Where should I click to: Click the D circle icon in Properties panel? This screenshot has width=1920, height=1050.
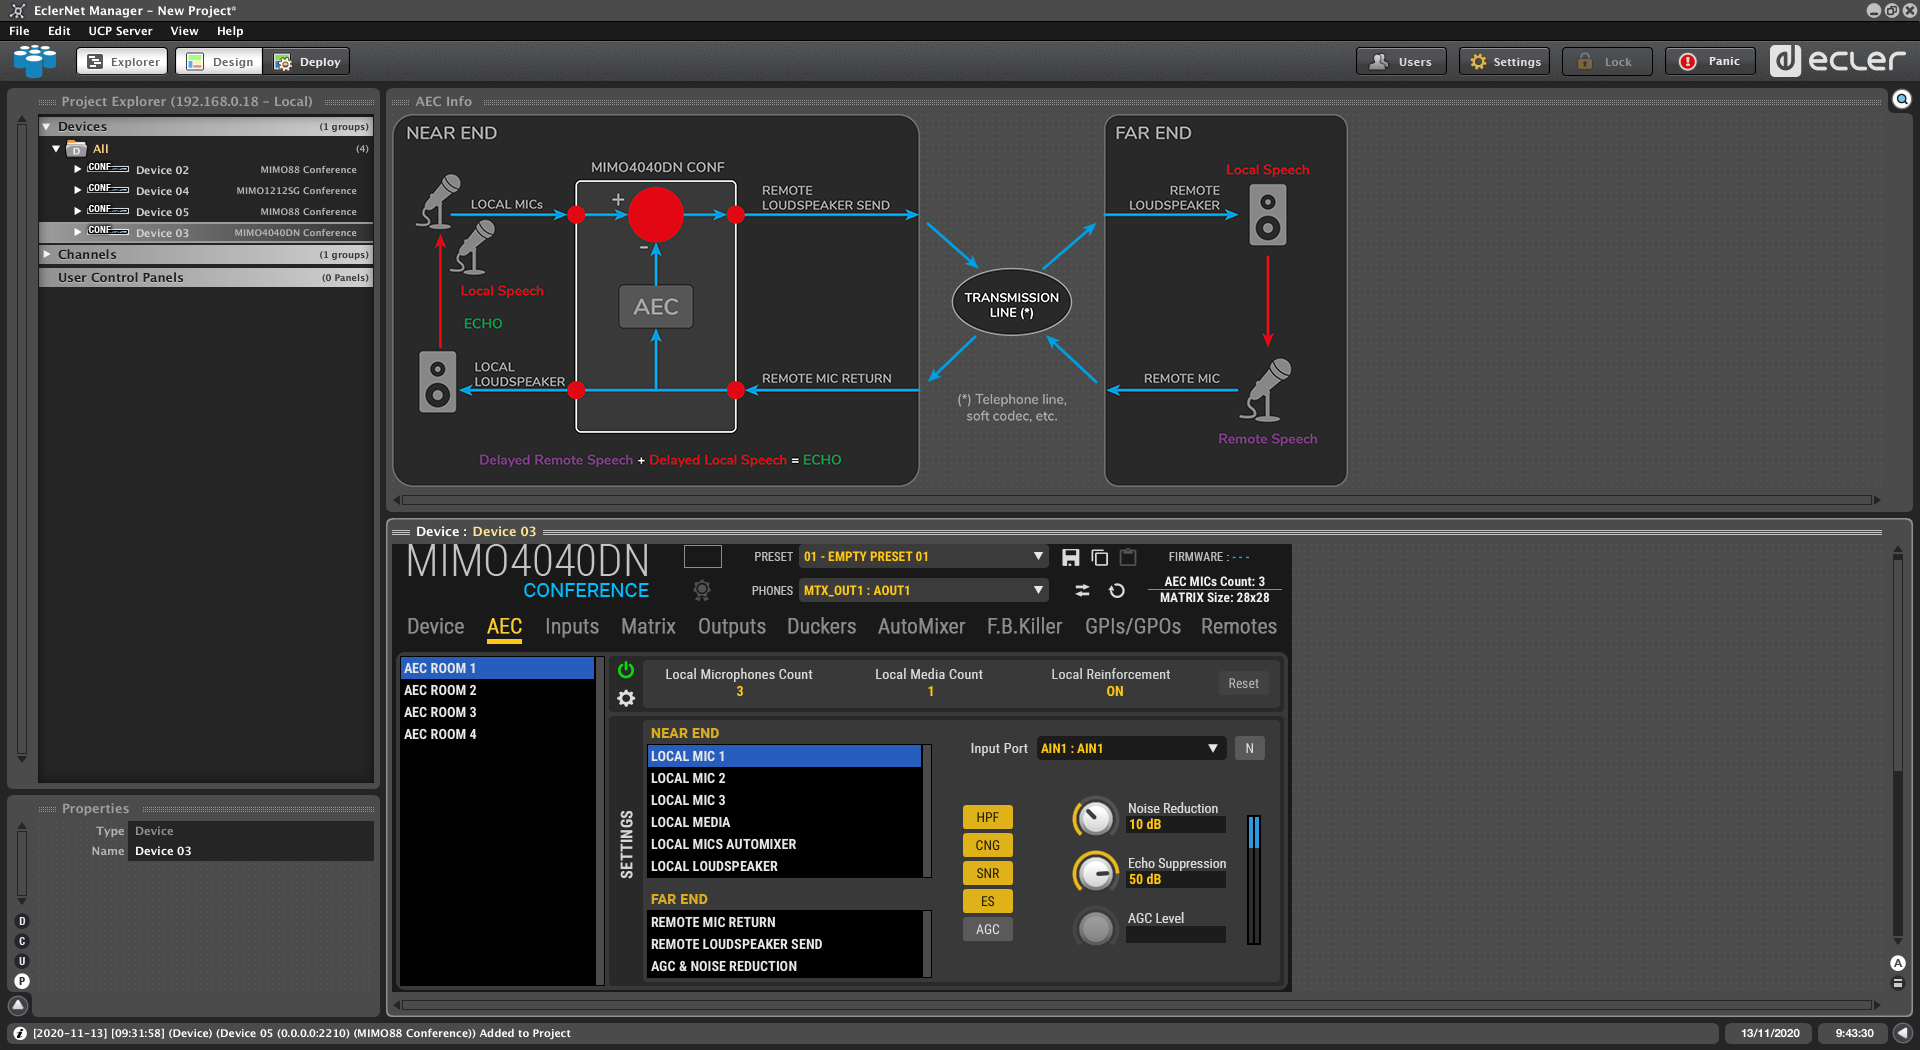[x=22, y=921]
